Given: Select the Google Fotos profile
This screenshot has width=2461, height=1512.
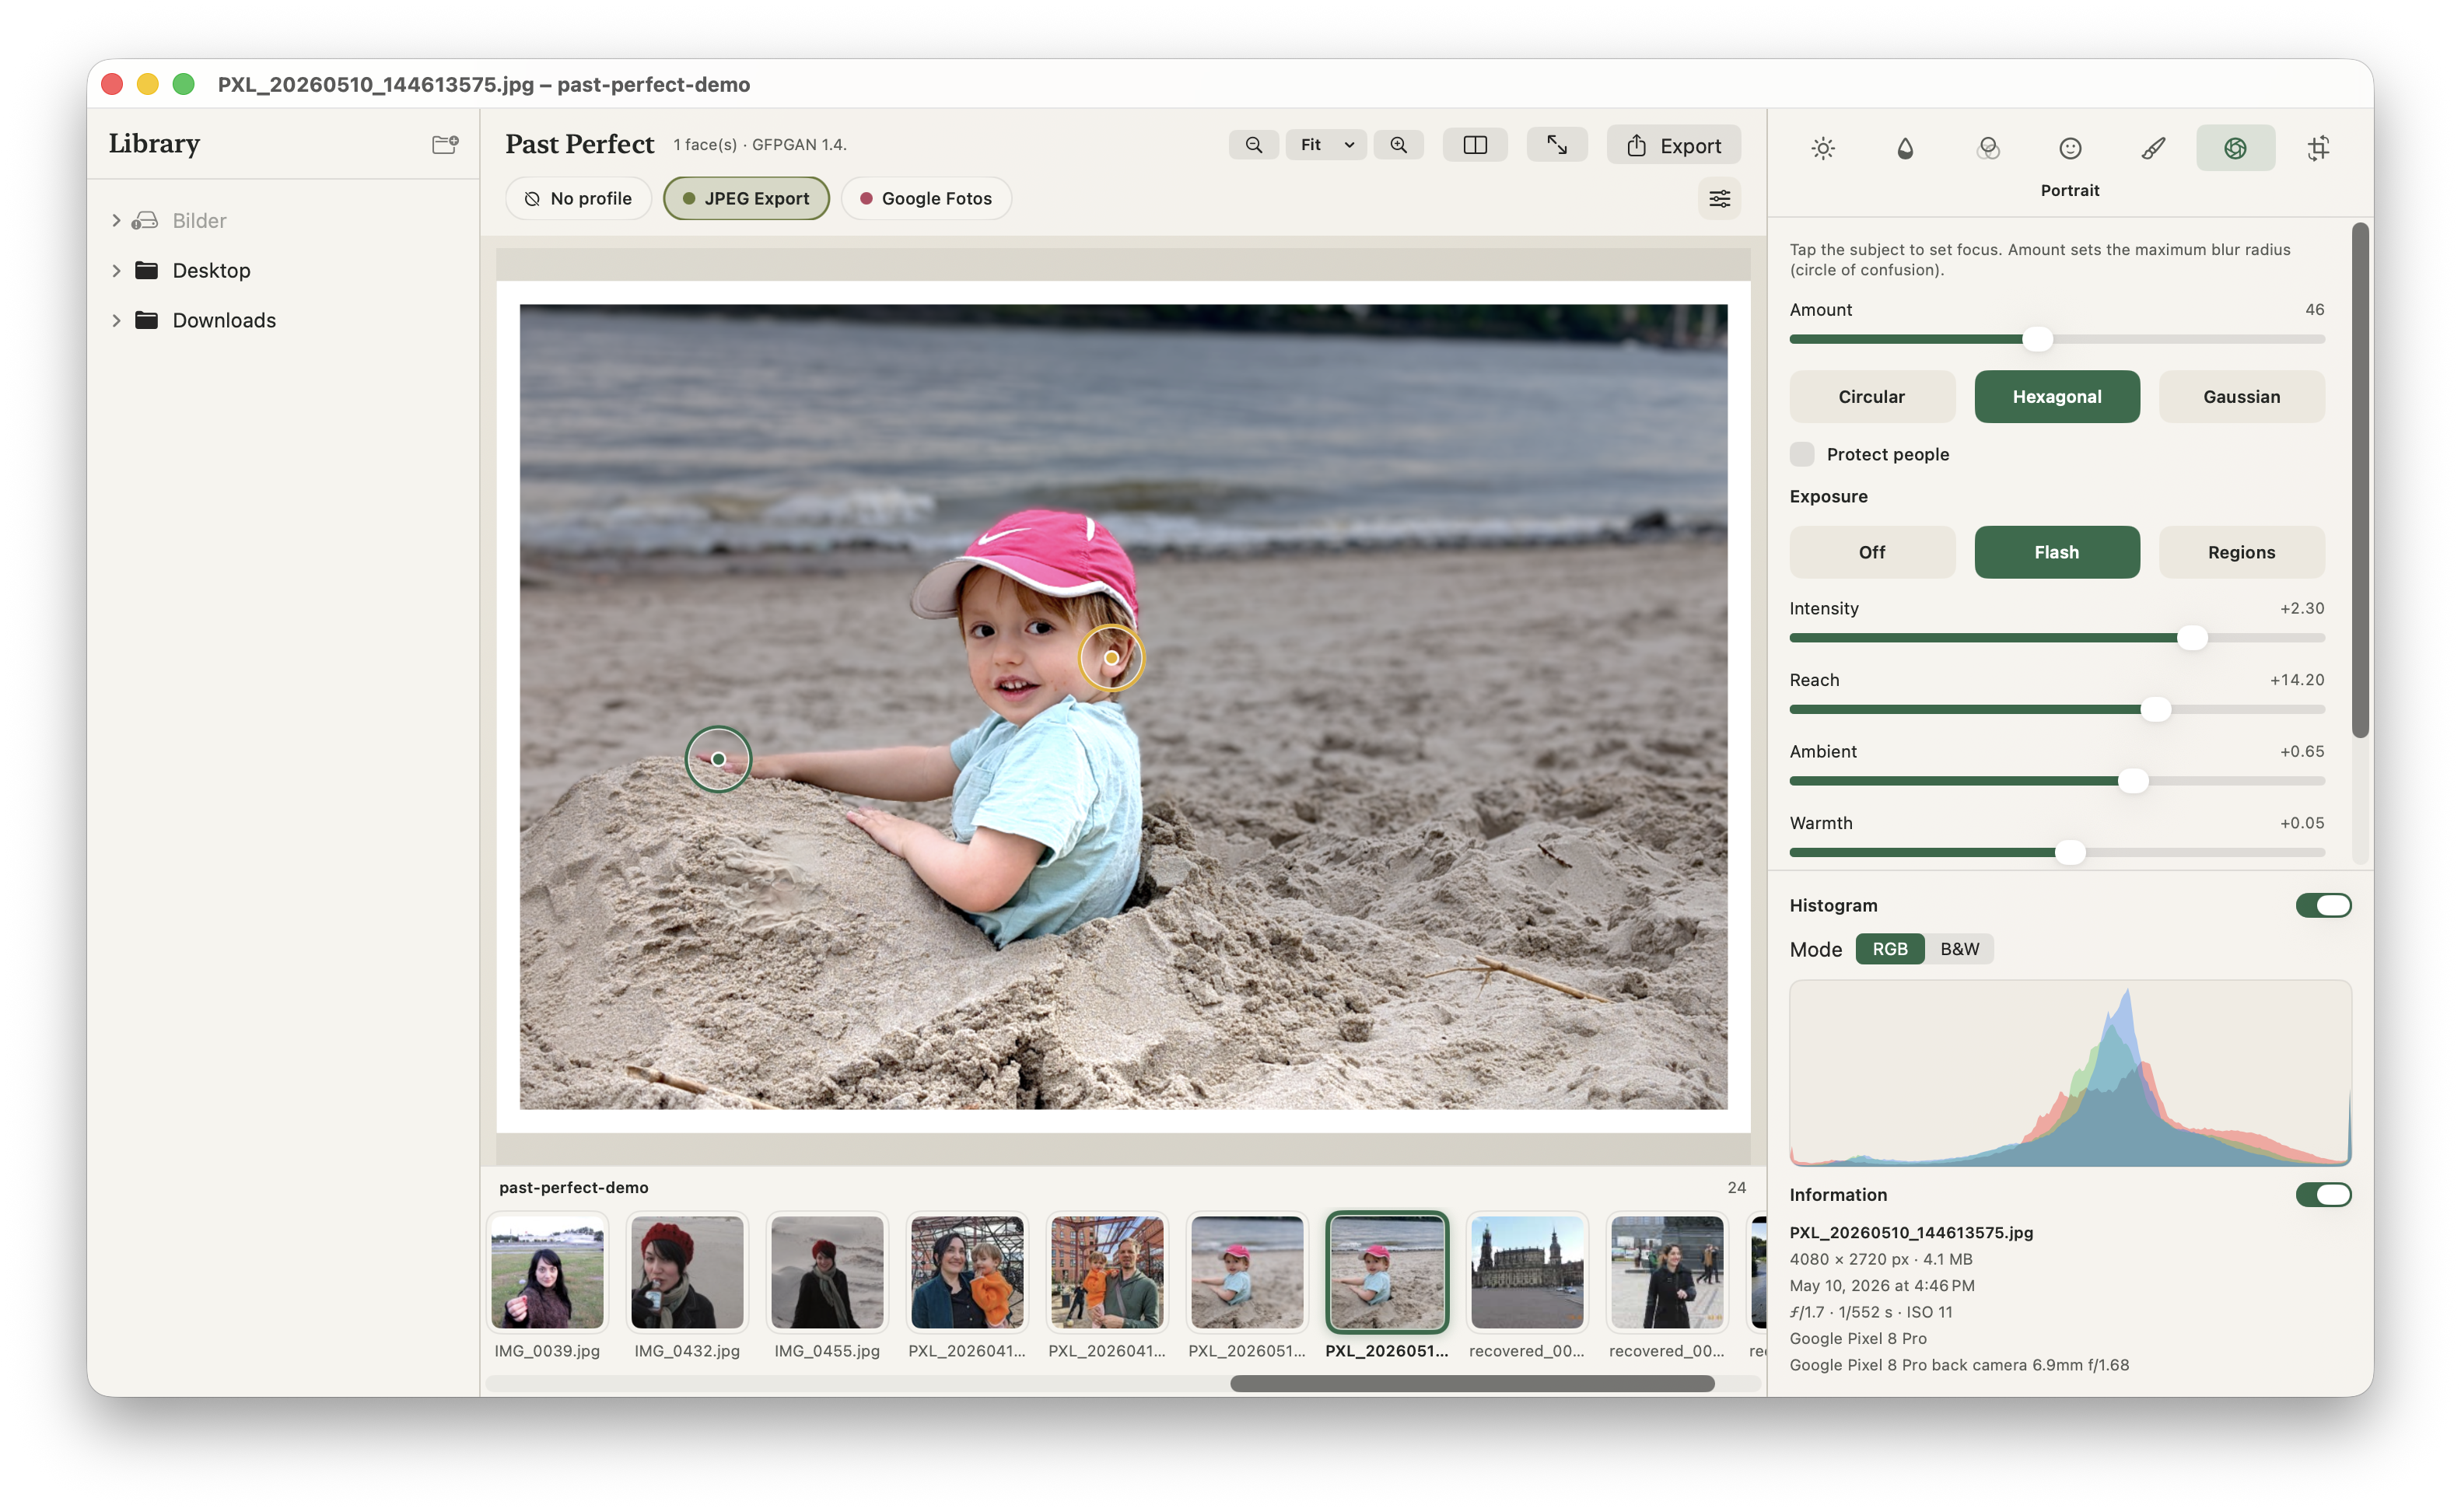Looking at the screenshot, I should (926, 198).
